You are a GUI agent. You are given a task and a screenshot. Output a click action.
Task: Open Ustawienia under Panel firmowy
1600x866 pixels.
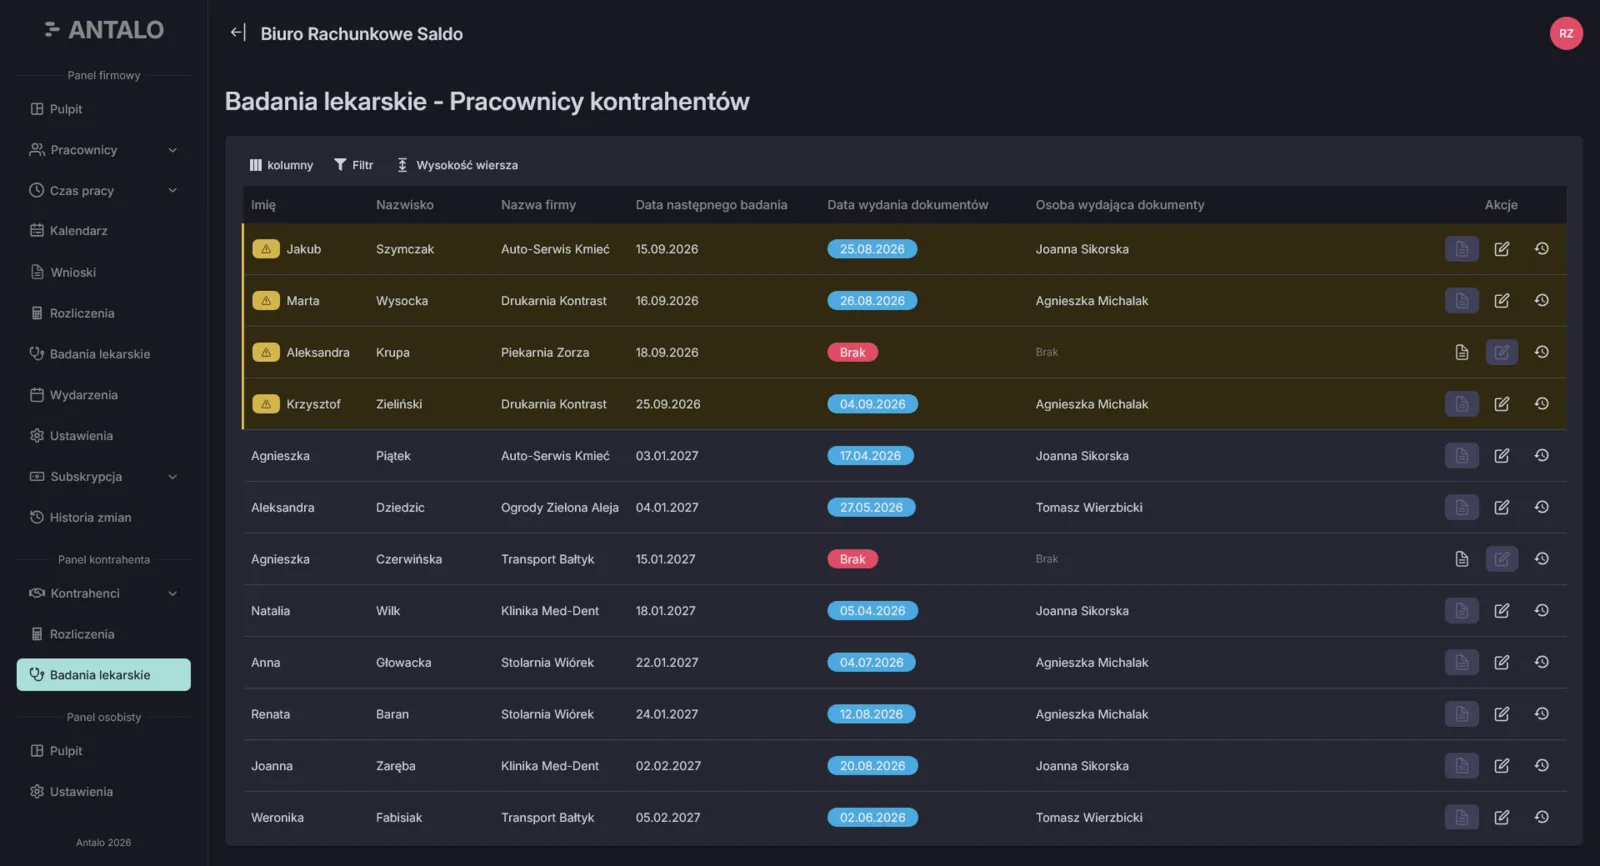104,436
